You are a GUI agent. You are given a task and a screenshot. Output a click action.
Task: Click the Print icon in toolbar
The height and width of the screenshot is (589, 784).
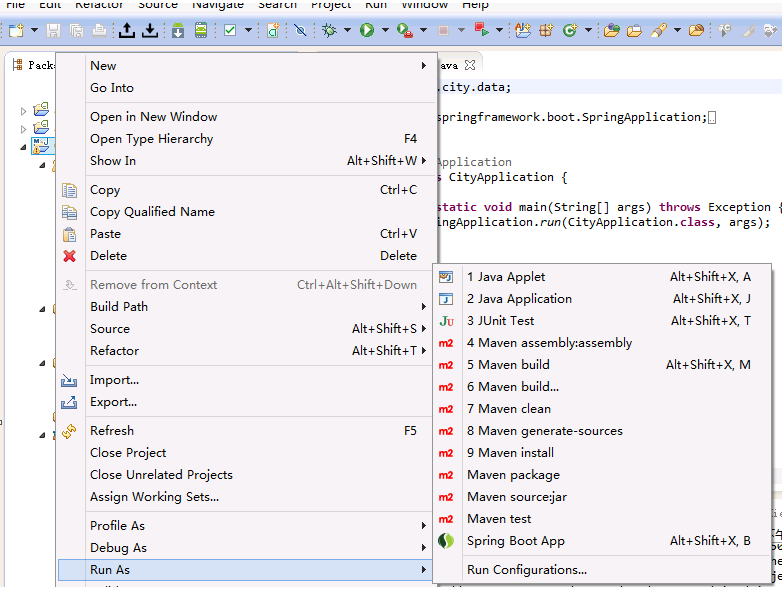click(100, 30)
